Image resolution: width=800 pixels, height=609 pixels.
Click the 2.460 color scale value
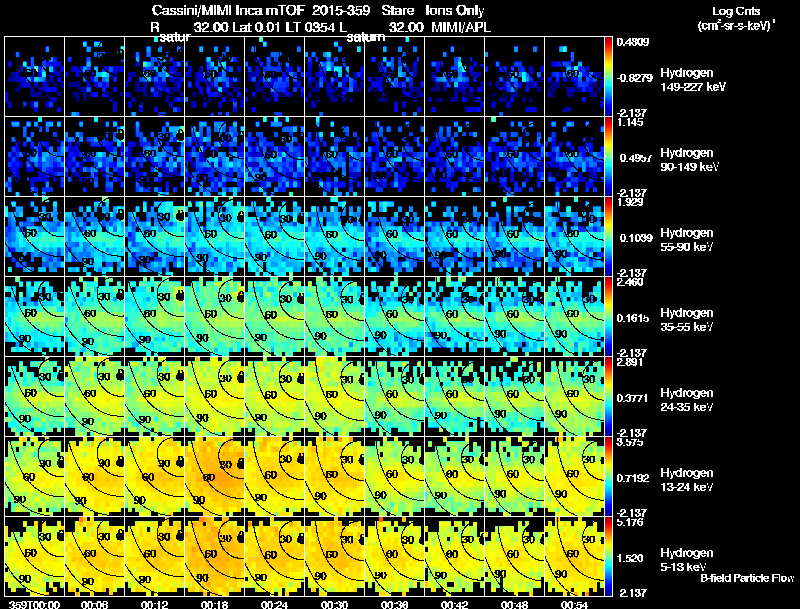tap(630, 282)
